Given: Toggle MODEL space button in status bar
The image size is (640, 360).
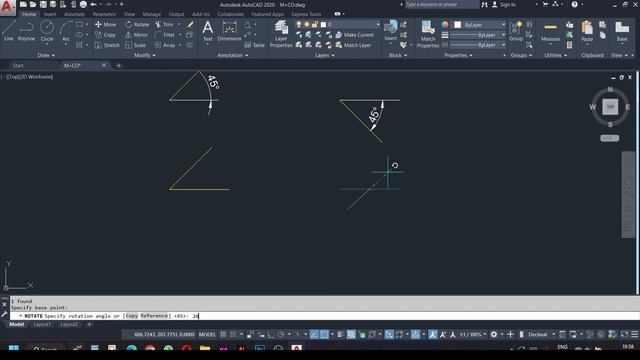Looking at the screenshot, I should coord(207,334).
